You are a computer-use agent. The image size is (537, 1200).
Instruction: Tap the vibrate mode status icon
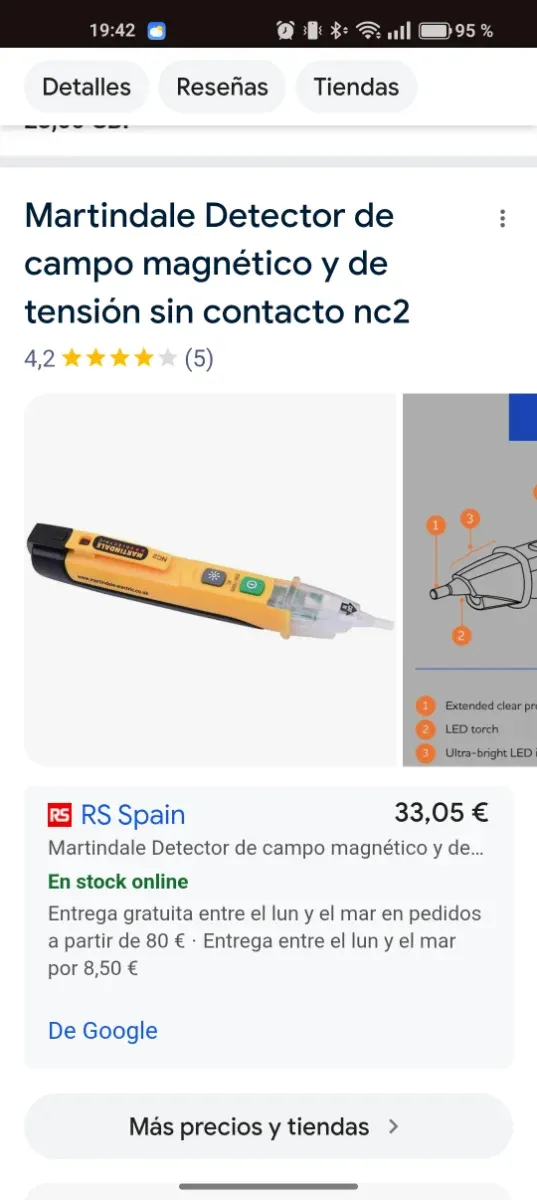pos(312,31)
